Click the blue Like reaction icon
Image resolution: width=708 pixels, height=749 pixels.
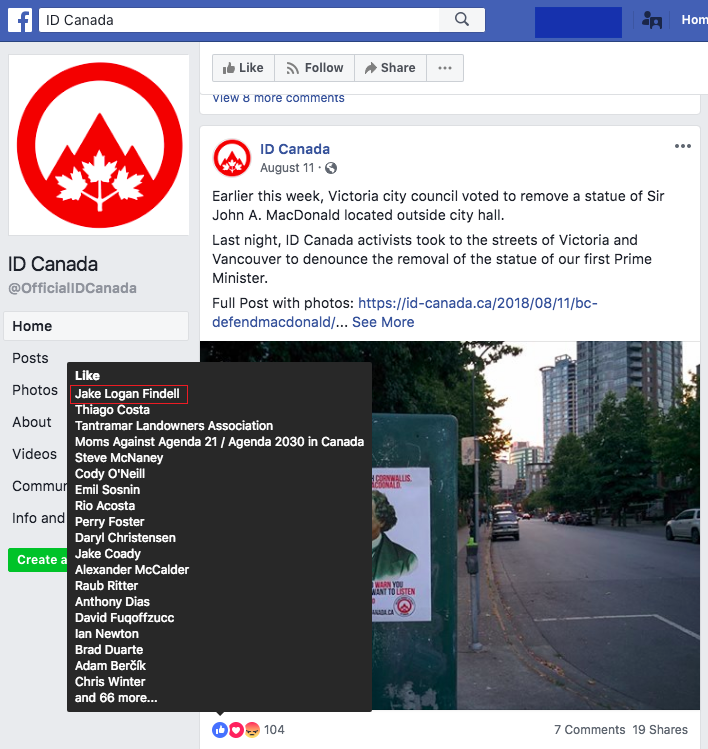click(220, 729)
